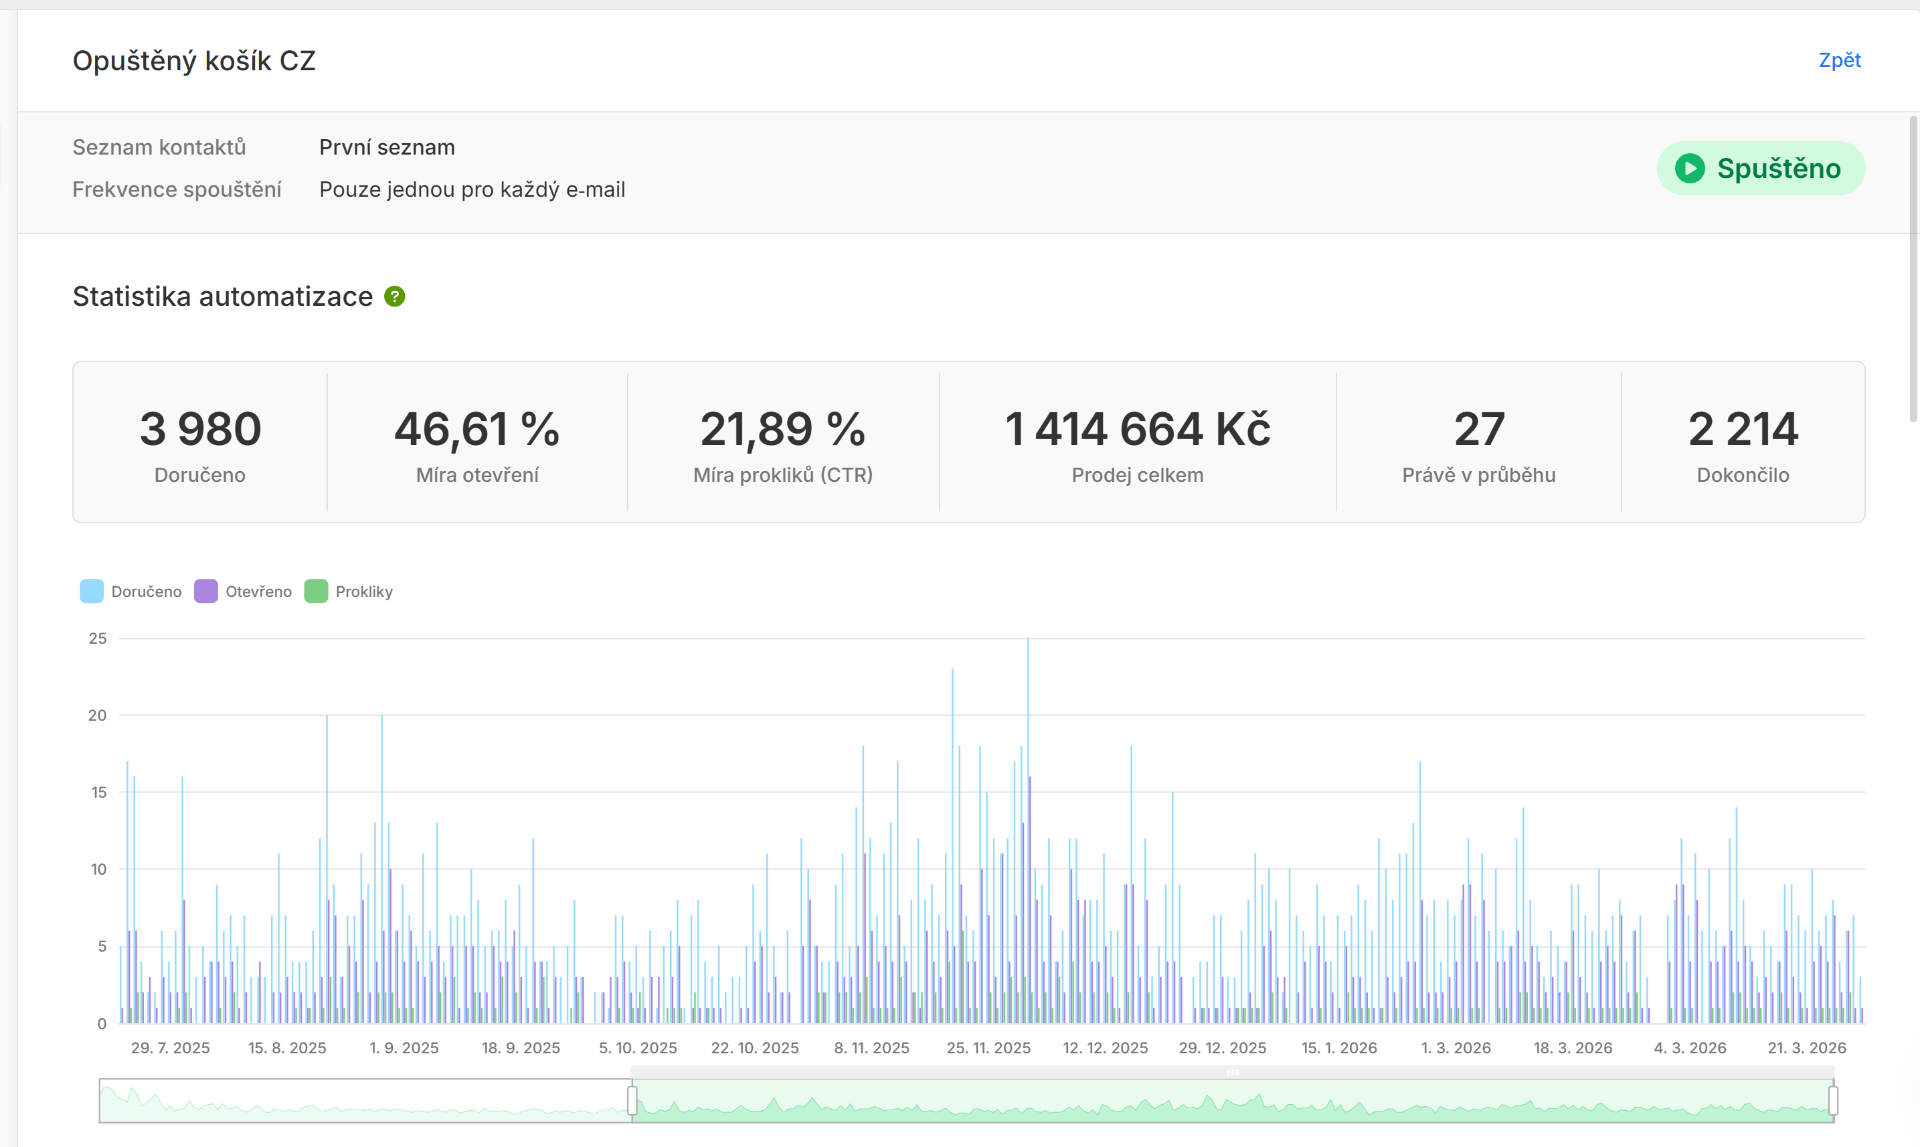Click the left handle of chart range slider
This screenshot has height=1147, width=1920.
(x=632, y=1101)
